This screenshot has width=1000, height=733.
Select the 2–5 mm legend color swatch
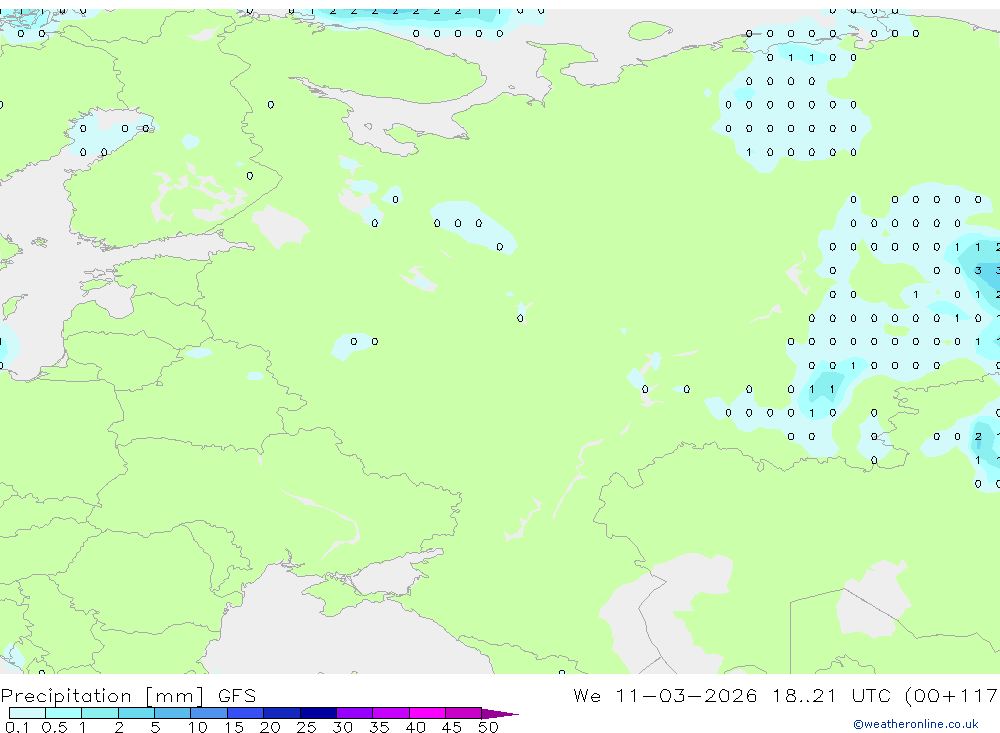pyautogui.click(x=136, y=713)
